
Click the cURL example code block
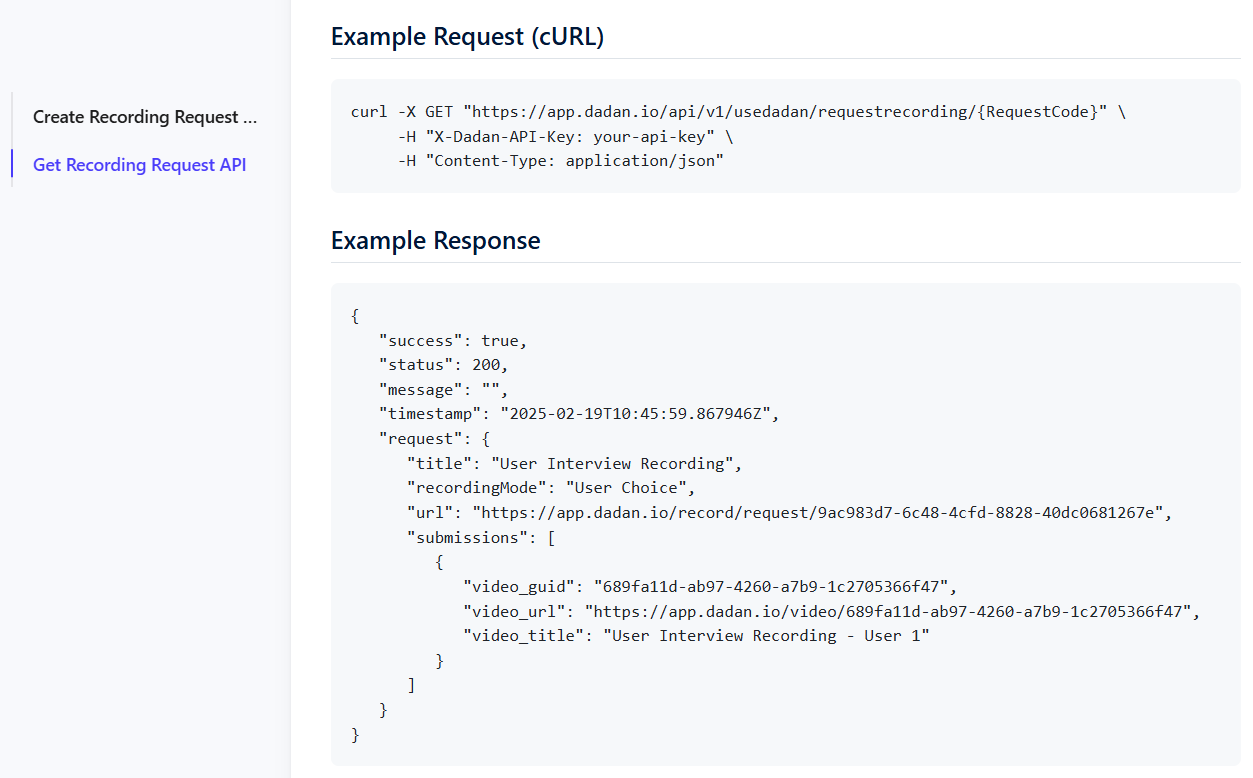(x=786, y=136)
